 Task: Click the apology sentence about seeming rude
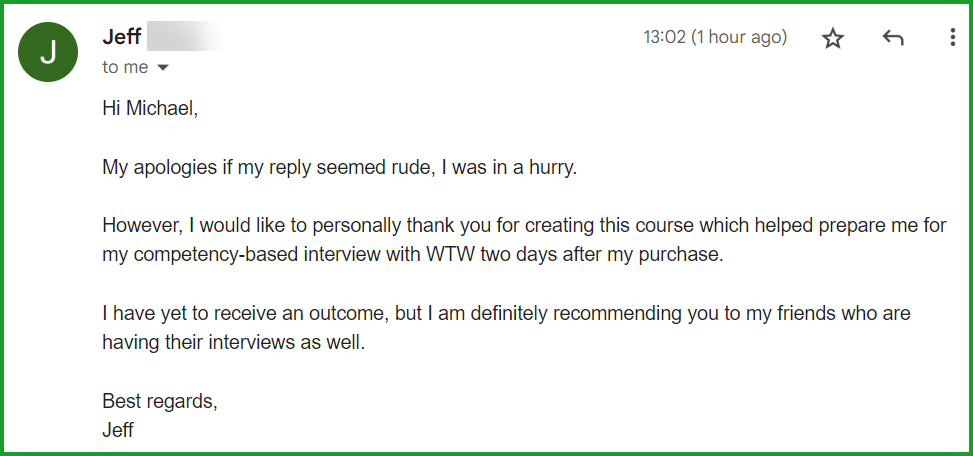tap(340, 167)
